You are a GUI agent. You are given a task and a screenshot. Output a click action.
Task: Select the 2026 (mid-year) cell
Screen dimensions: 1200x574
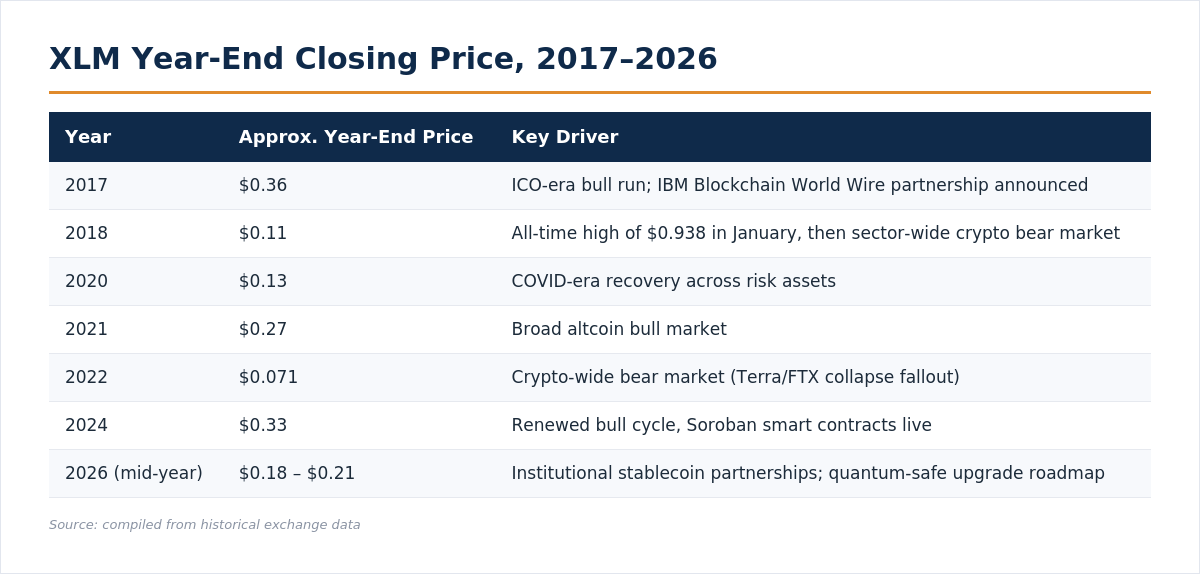134,473
